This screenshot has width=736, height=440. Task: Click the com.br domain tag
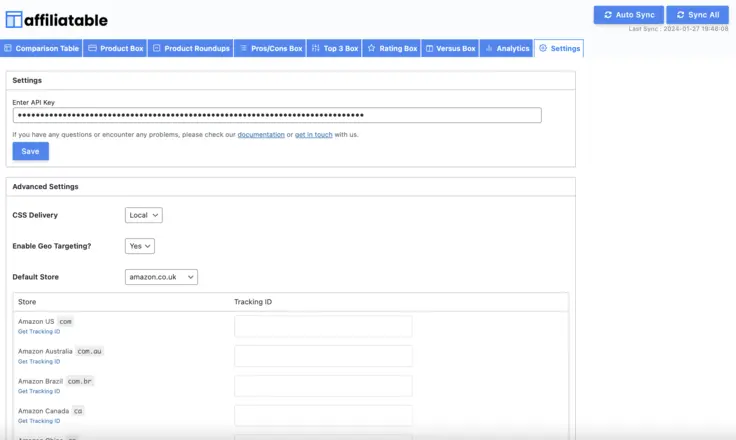tap(80, 381)
